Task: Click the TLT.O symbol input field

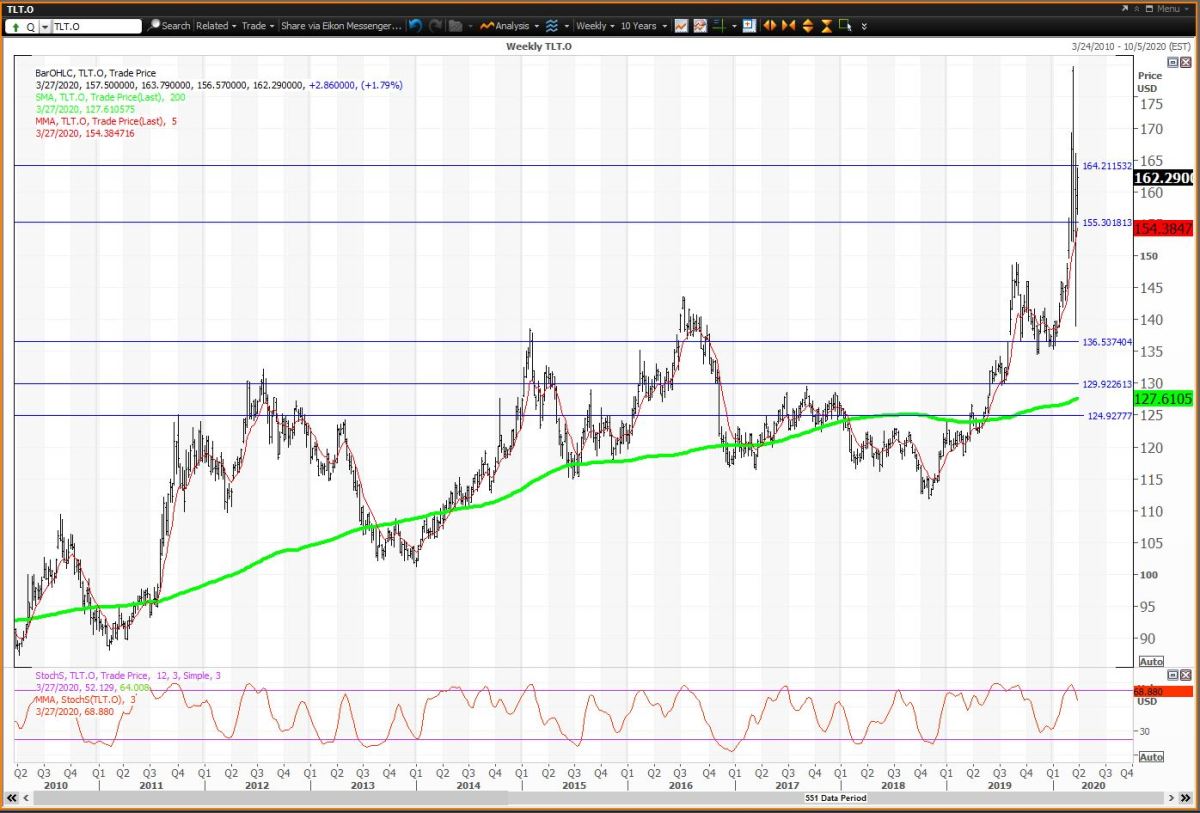Action: point(95,26)
